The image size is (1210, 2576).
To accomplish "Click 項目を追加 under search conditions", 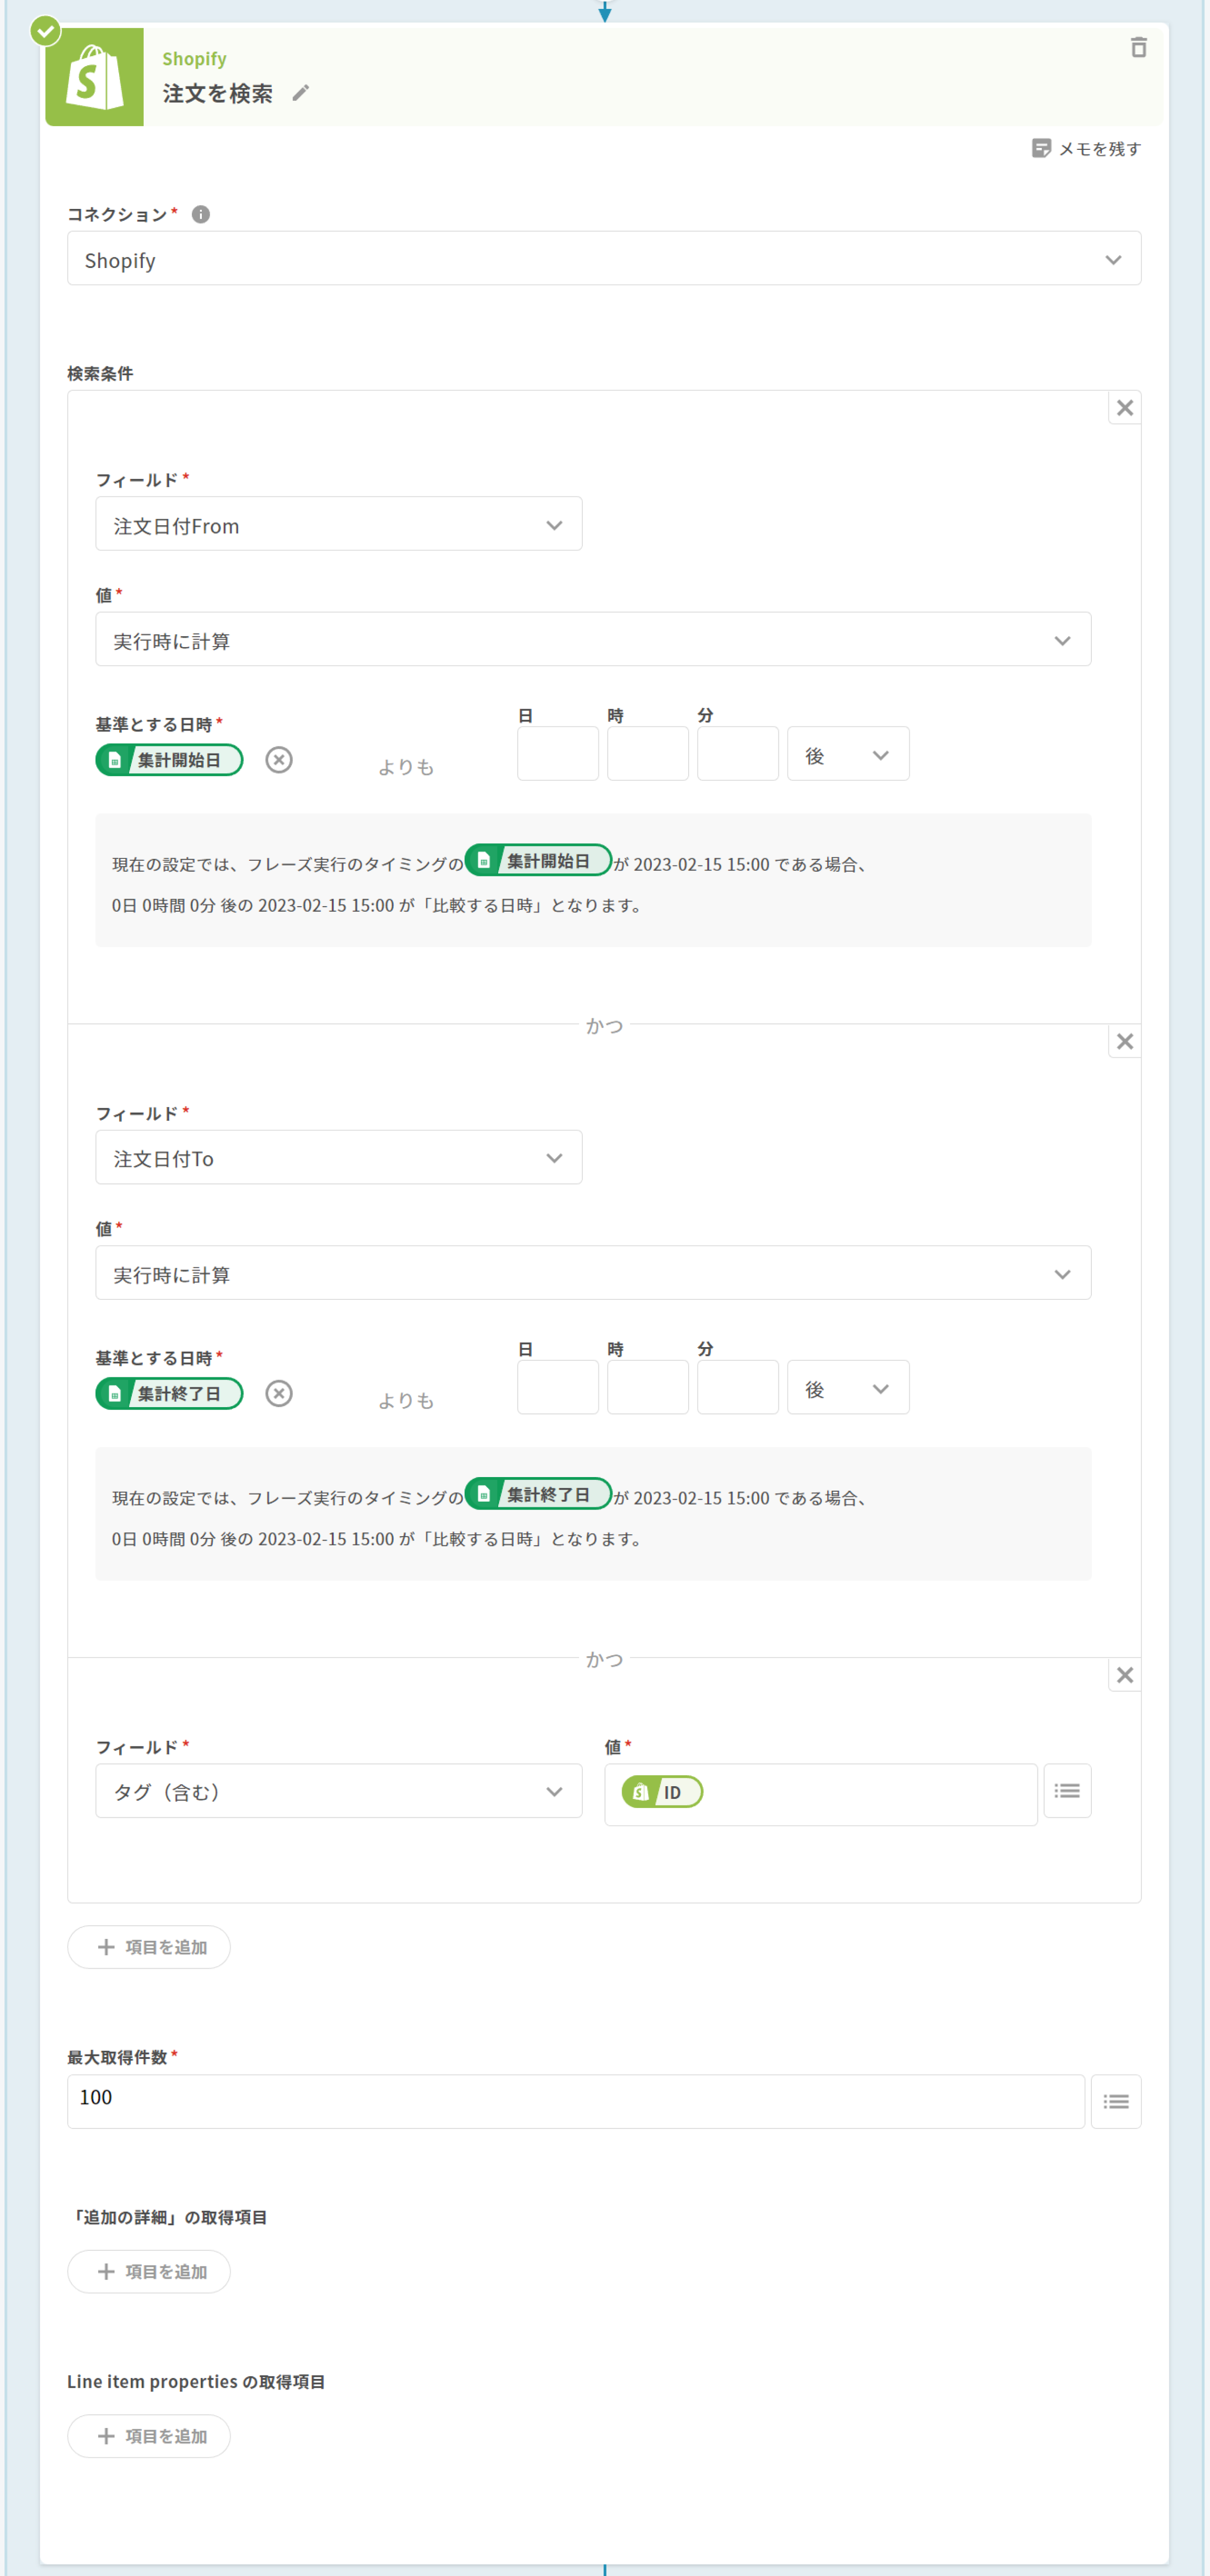I will (149, 1947).
